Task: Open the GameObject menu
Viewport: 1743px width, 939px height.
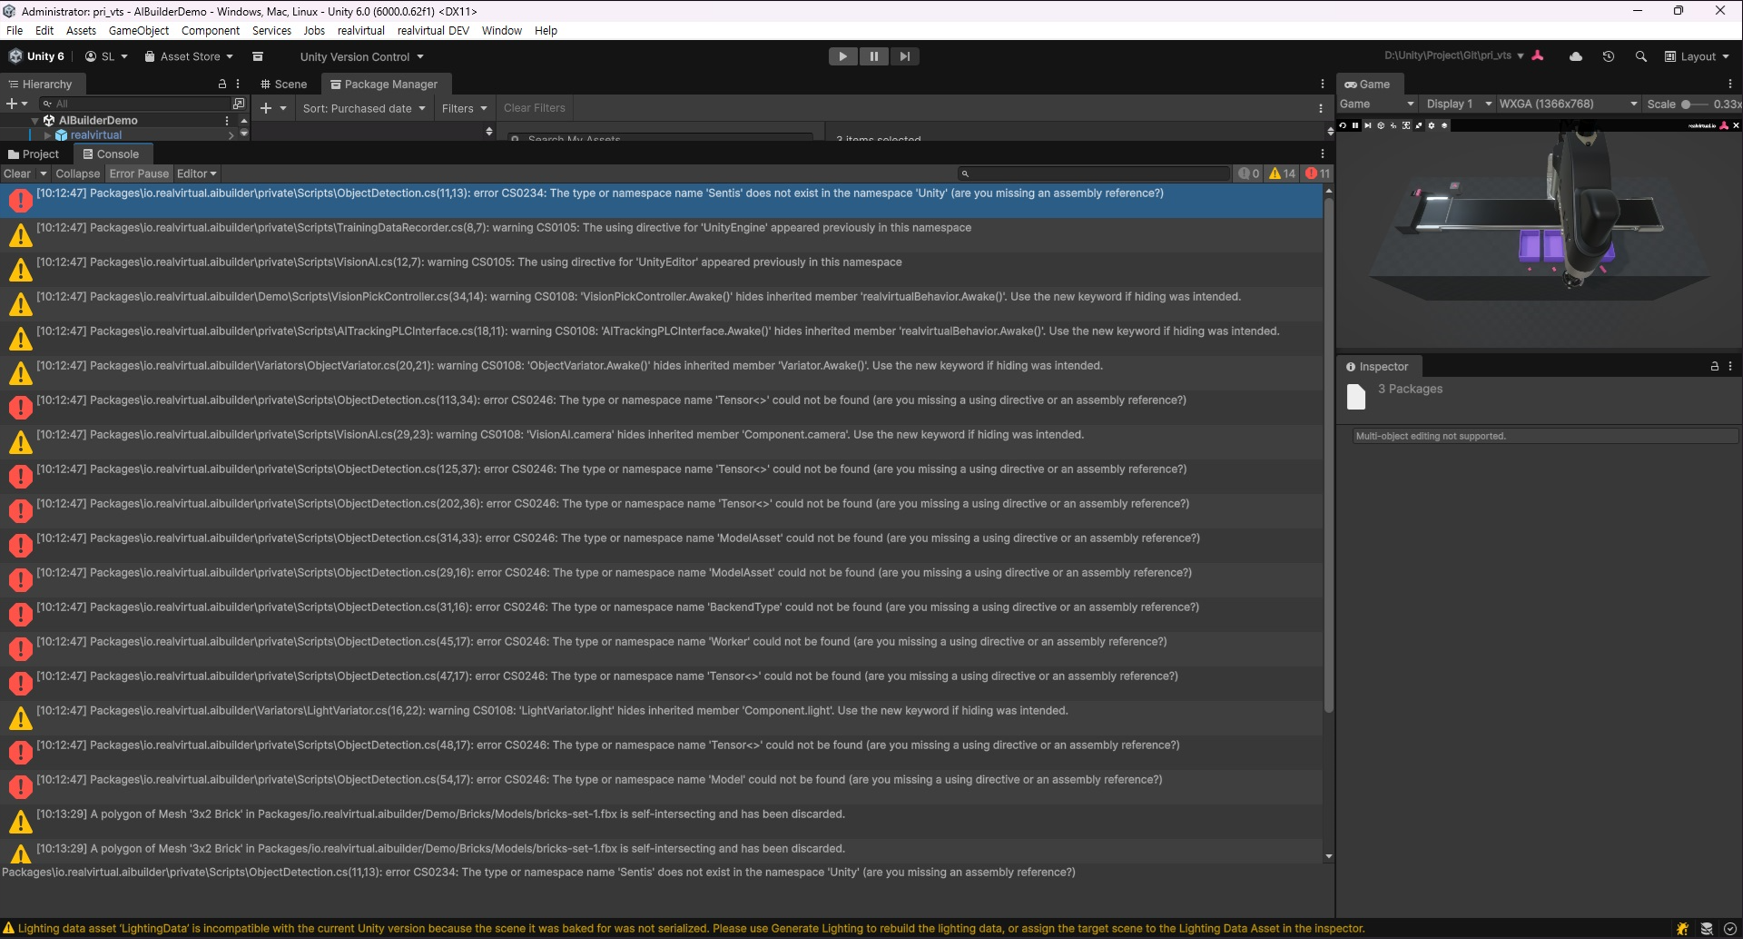Action: (138, 31)
